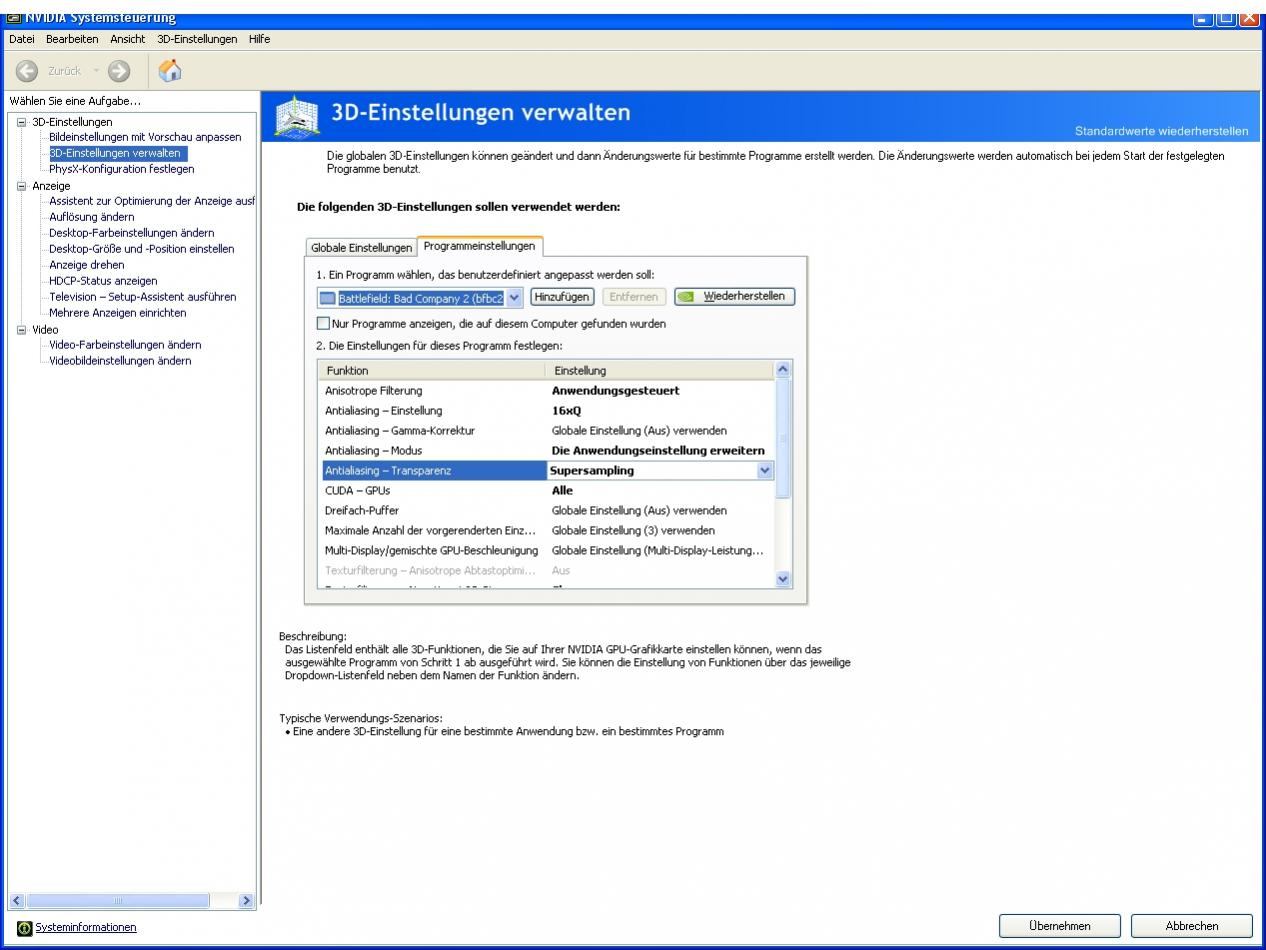The height and width of the screenshot is (950, 1266).
Task: Click the Wiederherstellen button
Action: tap(736, 297)
